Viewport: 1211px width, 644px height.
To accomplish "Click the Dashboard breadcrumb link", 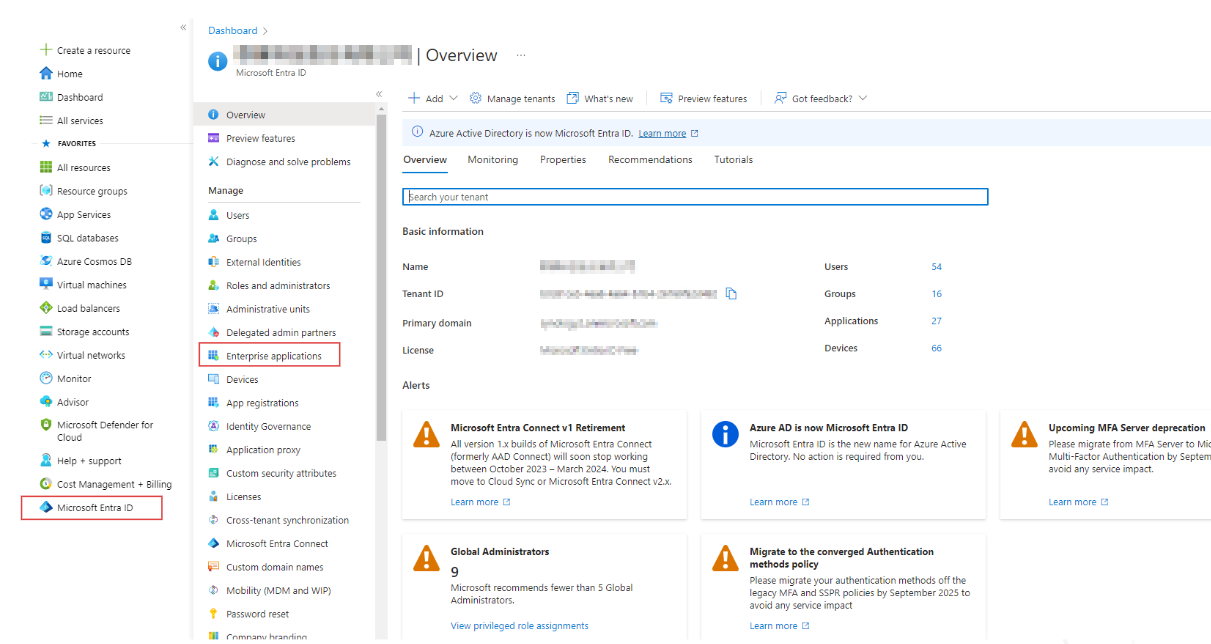I will pos(233,31).
